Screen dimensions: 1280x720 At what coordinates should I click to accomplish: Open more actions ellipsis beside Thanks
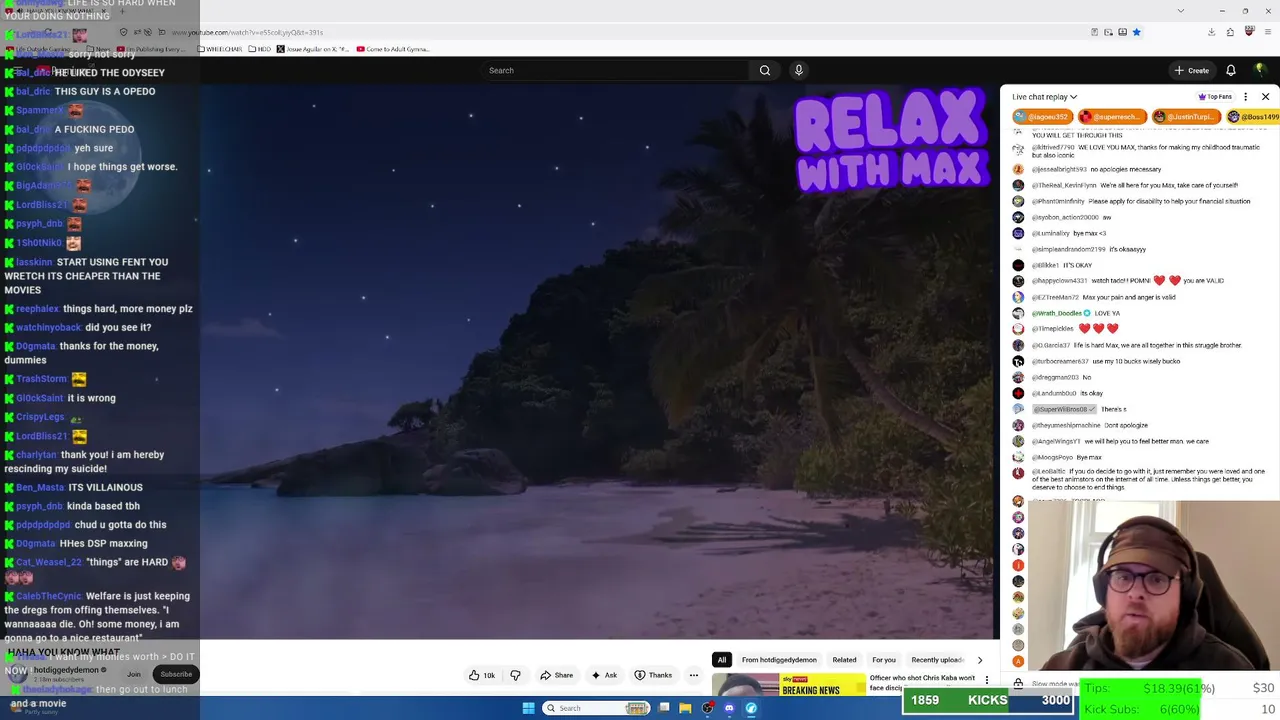(693, 675)
